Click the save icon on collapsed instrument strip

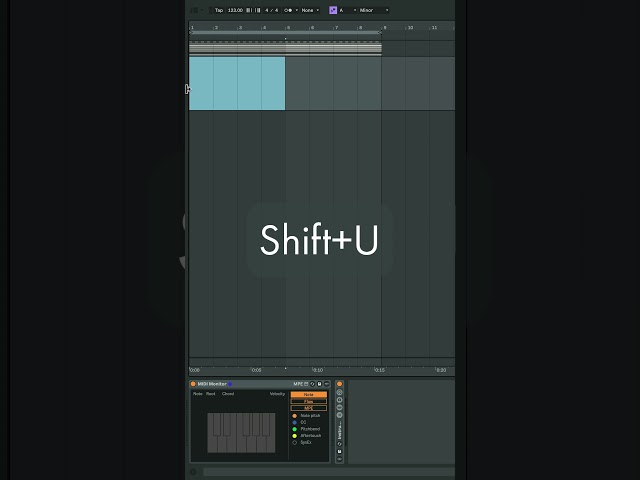pyautogui.click(x=339, y=451)
